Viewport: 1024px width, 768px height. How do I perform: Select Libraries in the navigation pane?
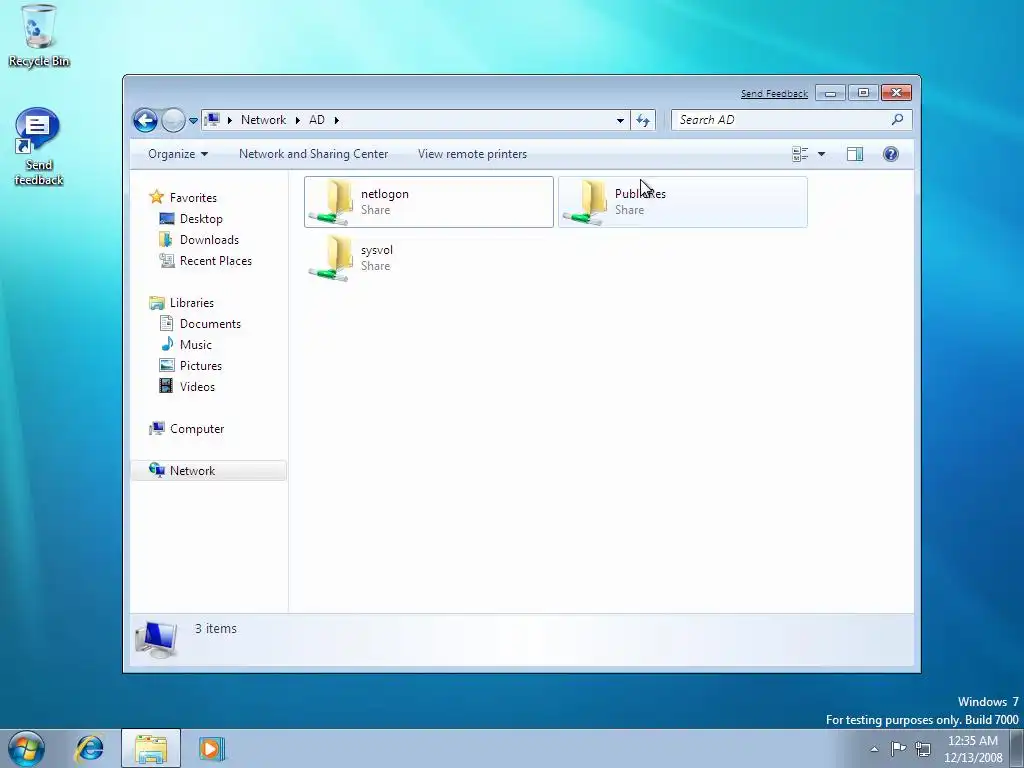tap(191, 303)
